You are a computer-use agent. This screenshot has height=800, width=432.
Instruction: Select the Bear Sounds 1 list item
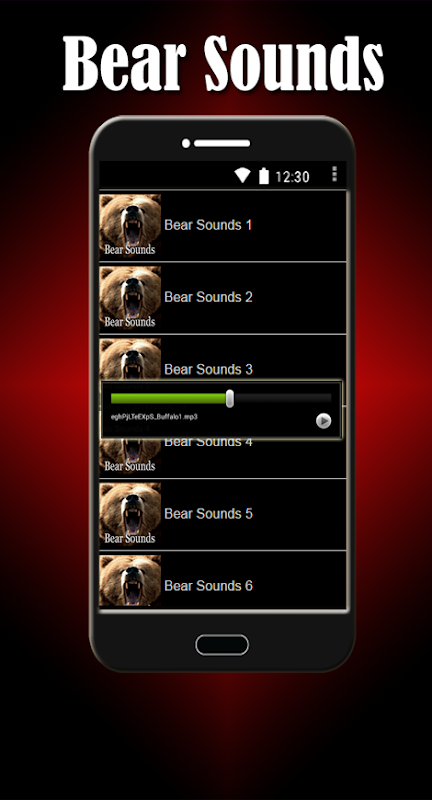pyautogui.click(x=223, y=226)
